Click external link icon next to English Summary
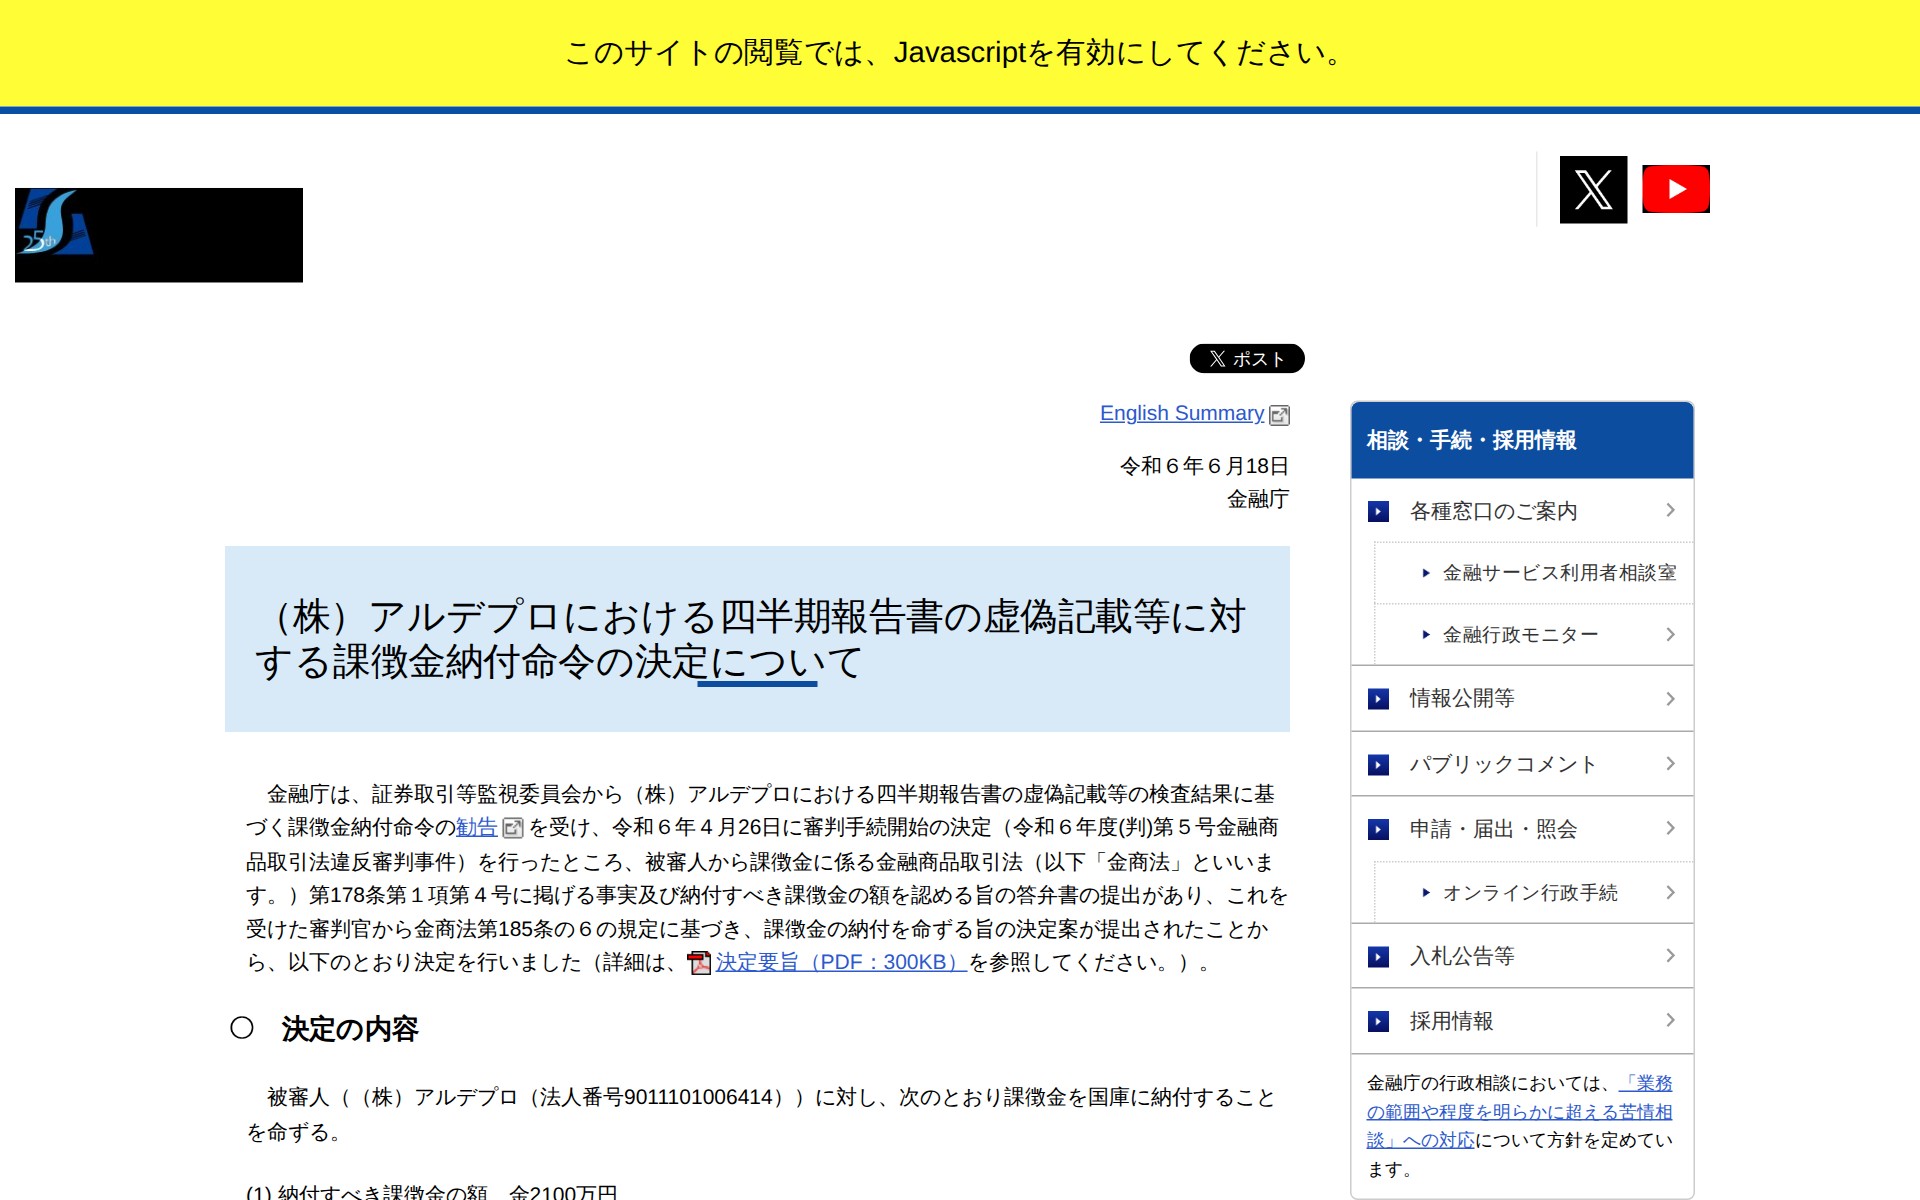This screenshot has width=1920, height=1200. click(1279, 415)
